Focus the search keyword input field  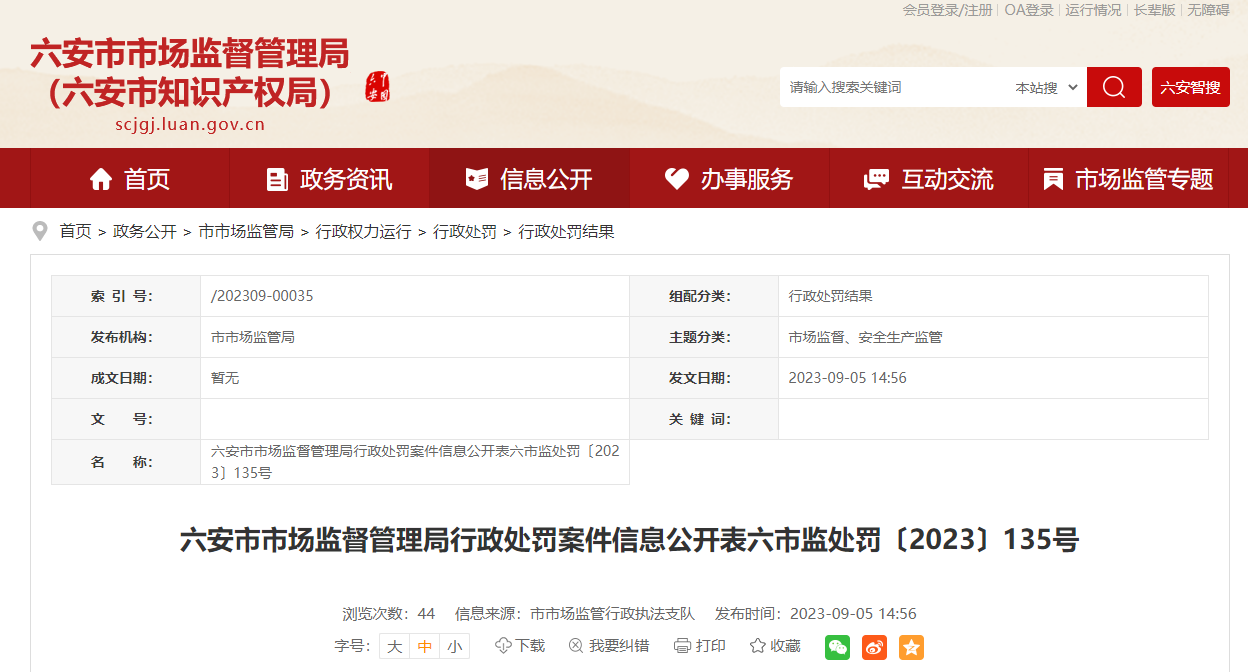tap(892, 87)
